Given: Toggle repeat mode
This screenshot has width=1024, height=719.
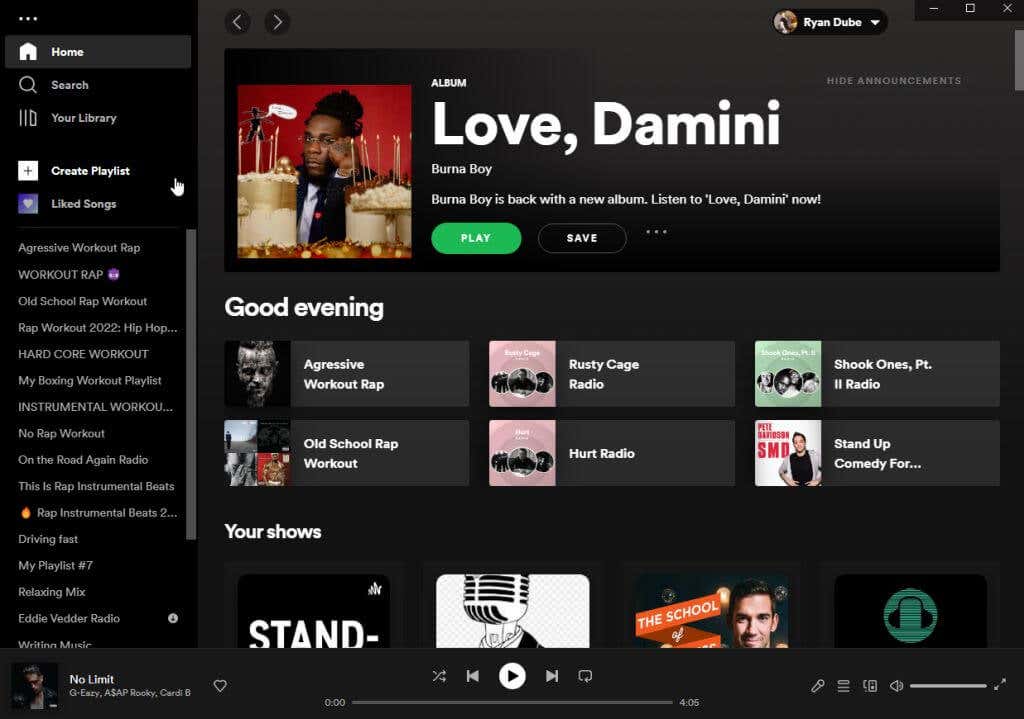Looking at the screenshot, I should point(585,676).
